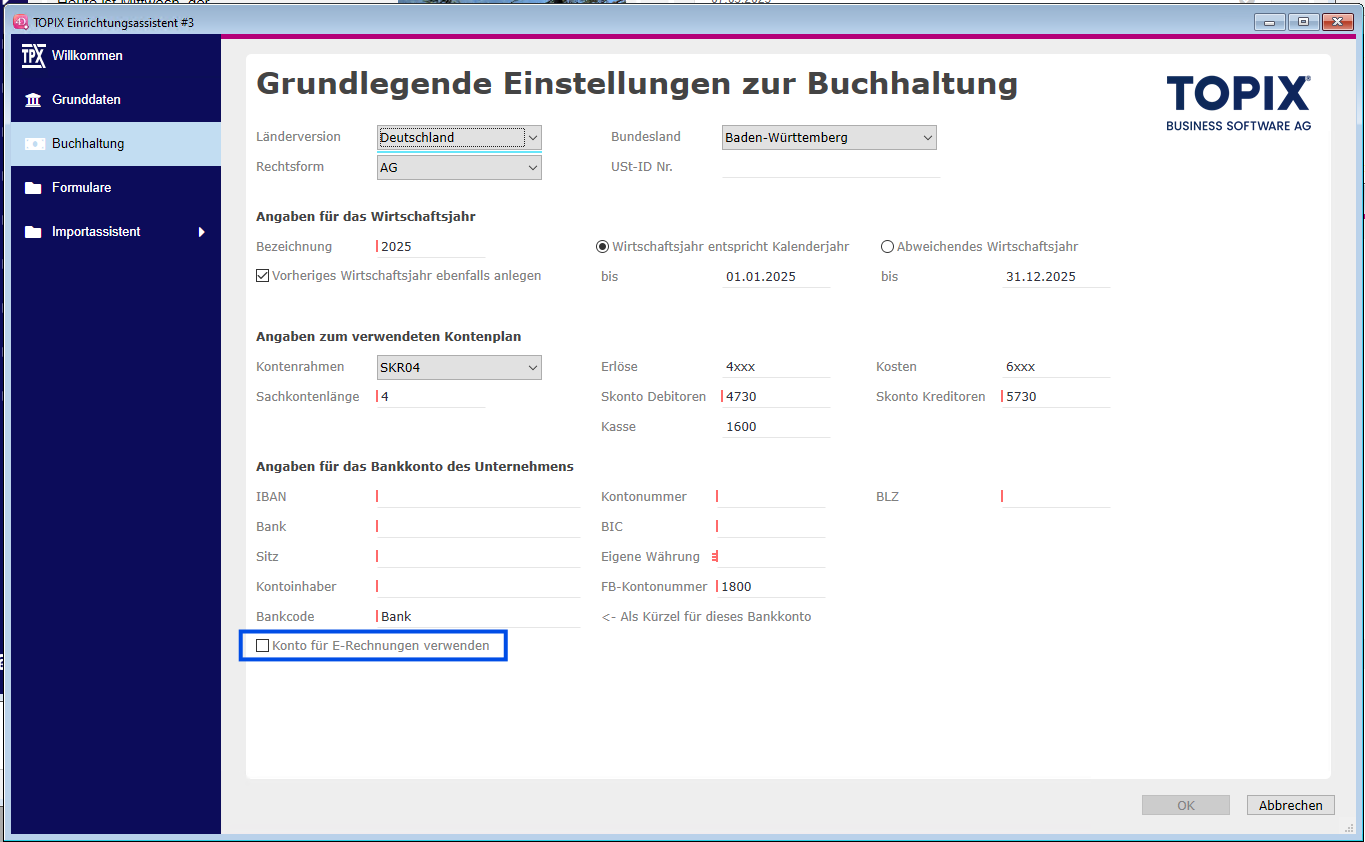The width and height of the screenshot is (1365, 842).
Task: Close the Einrichtungsassistent window
Action: click(1336, 21)
